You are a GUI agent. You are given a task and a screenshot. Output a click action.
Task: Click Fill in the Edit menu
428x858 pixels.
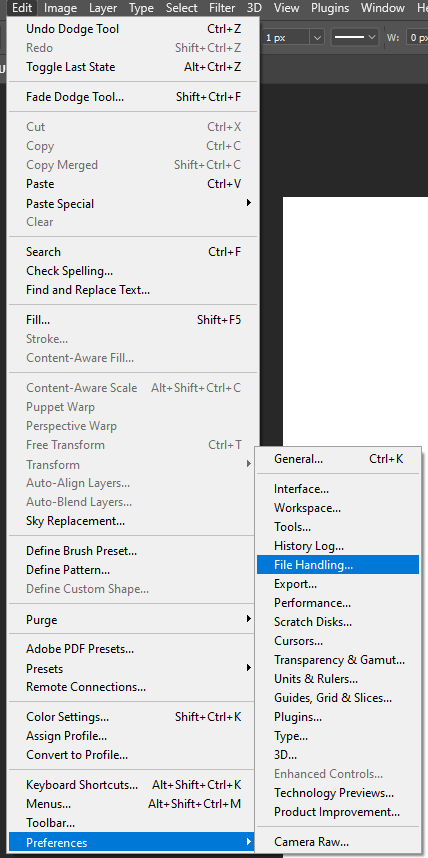click(133, 320)
